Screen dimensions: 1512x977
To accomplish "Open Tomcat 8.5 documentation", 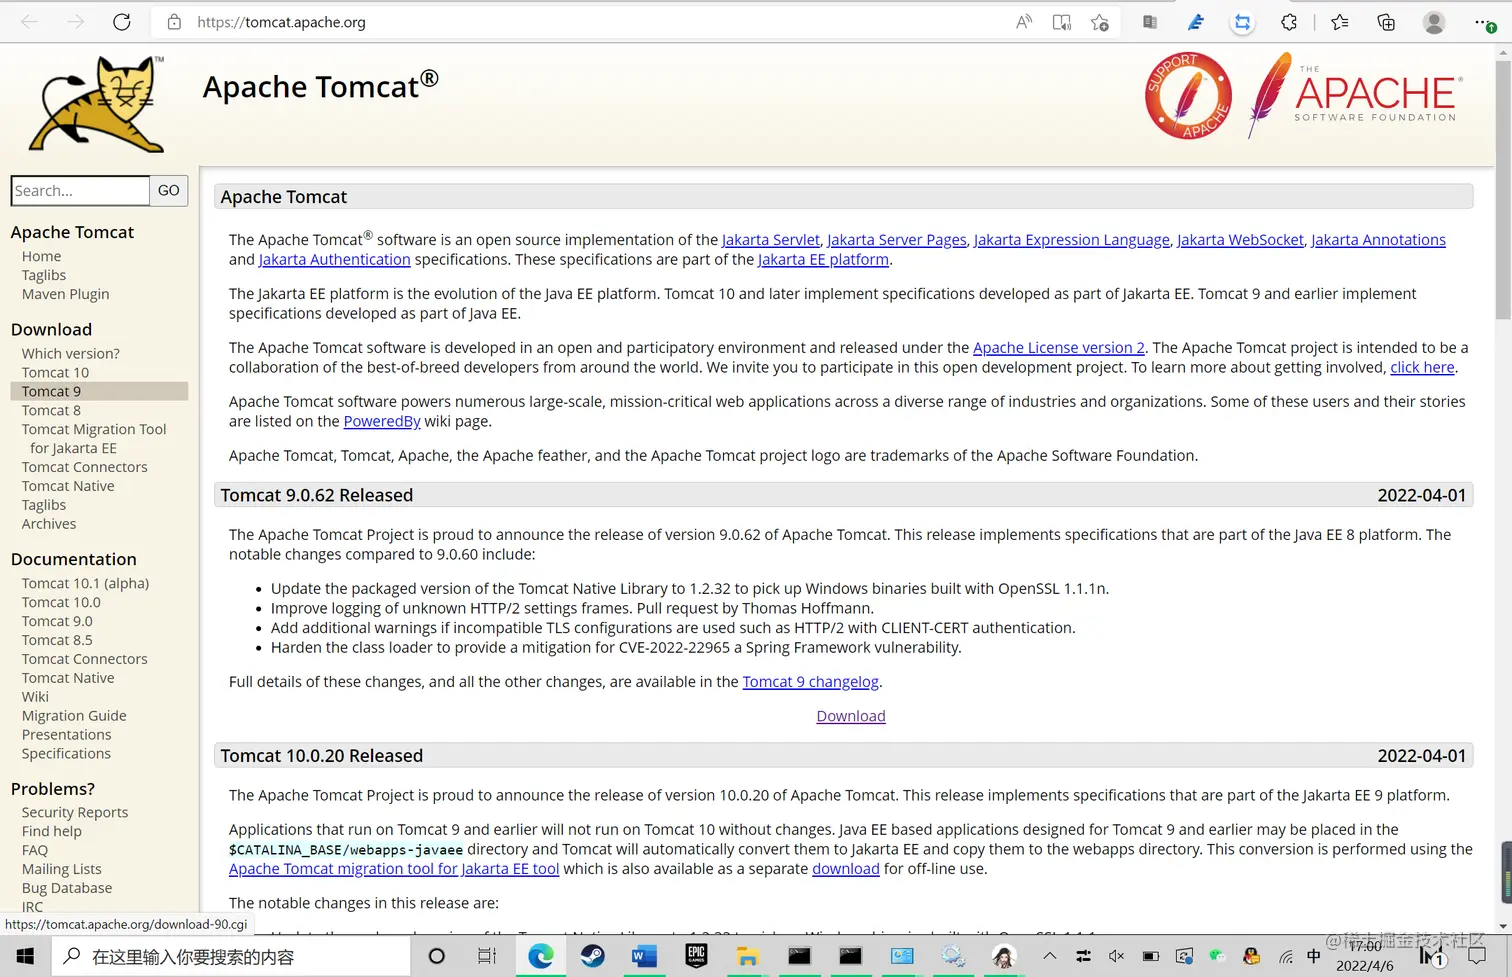I will [x=57, y=640].
